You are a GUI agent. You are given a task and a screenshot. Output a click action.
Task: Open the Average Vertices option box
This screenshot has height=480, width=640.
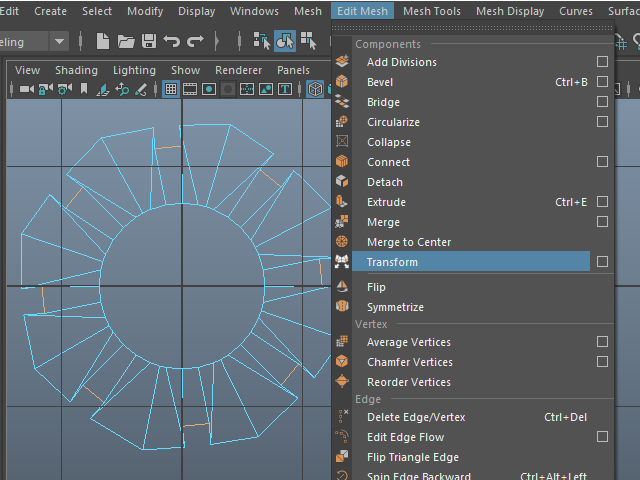click(602, 342)
